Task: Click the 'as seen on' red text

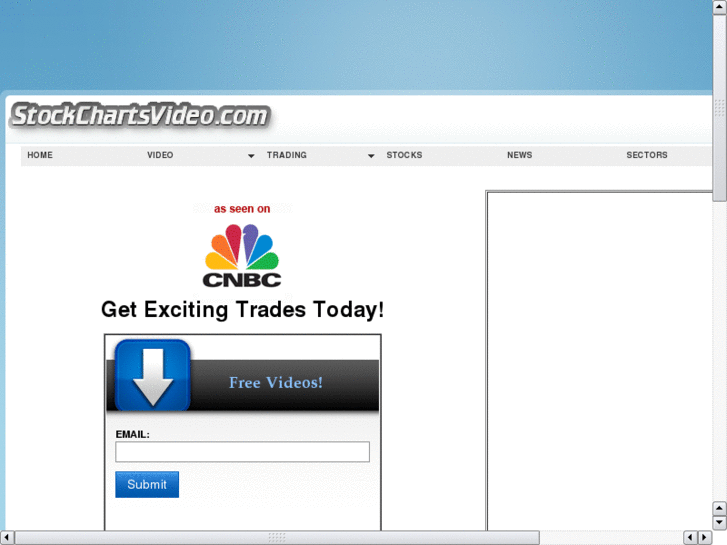Action: tap(242, 209)
